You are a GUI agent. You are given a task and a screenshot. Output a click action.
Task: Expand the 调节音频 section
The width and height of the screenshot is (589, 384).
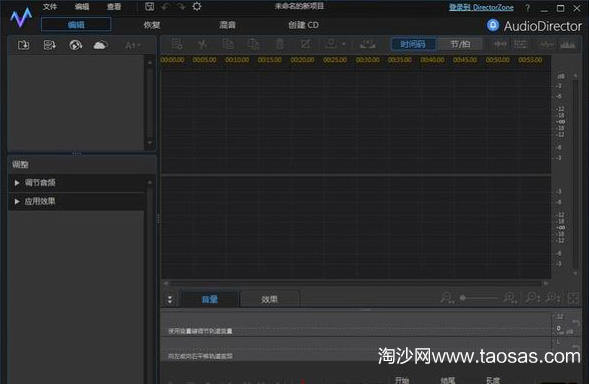(x=76, y=183)
